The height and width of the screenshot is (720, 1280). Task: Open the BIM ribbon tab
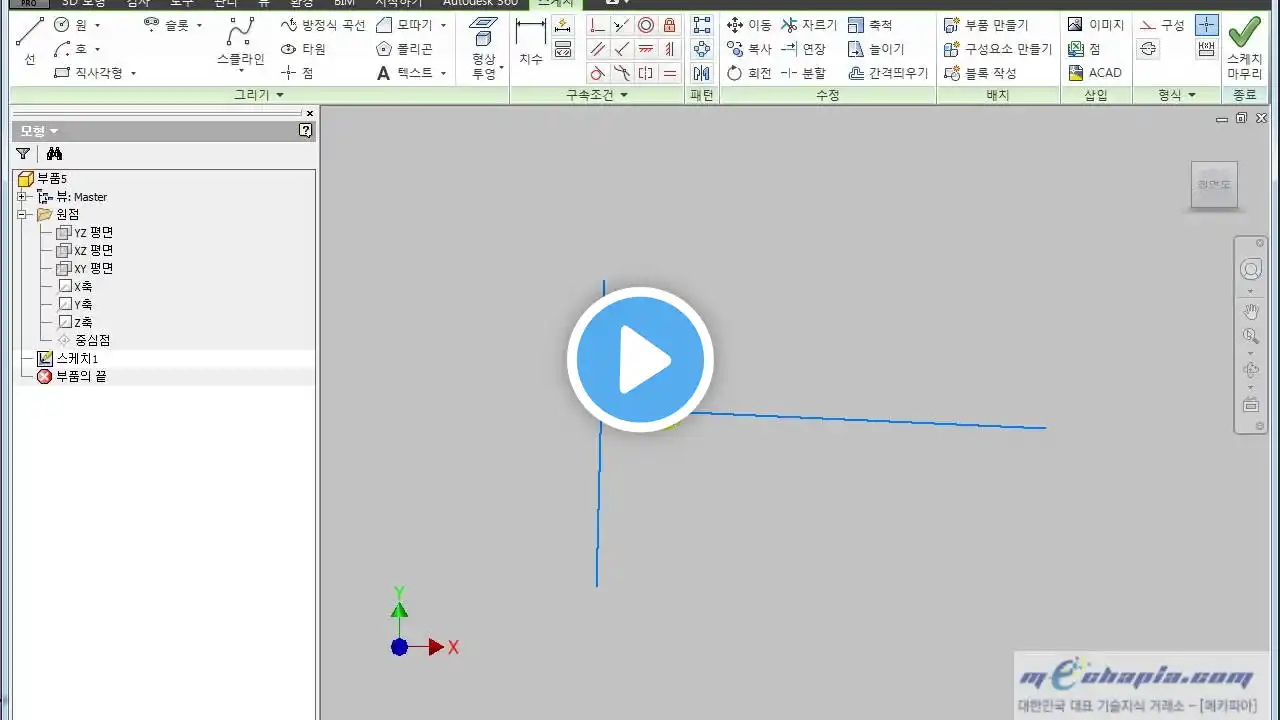point(344,3)
